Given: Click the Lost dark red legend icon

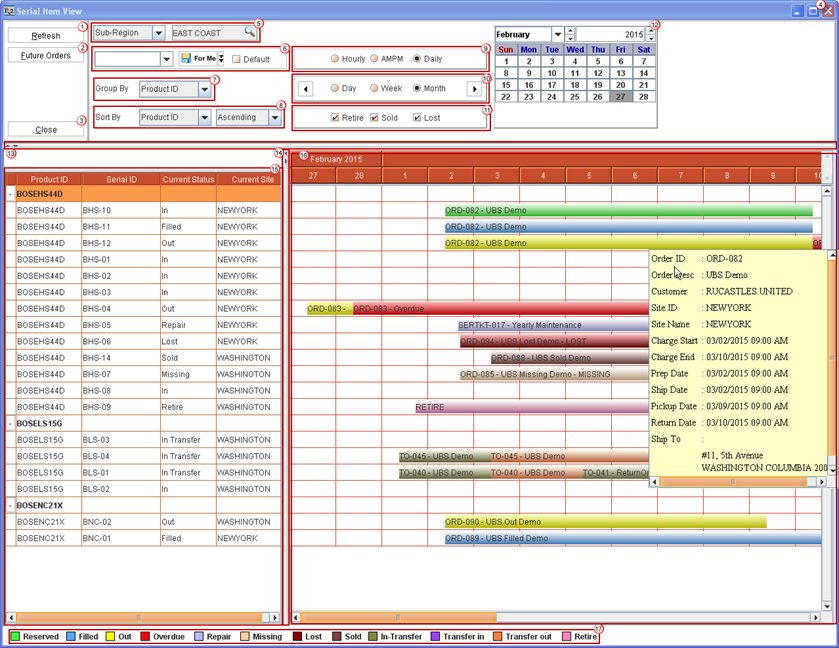Looking at the screenshot, I should [x=298, y=636].
